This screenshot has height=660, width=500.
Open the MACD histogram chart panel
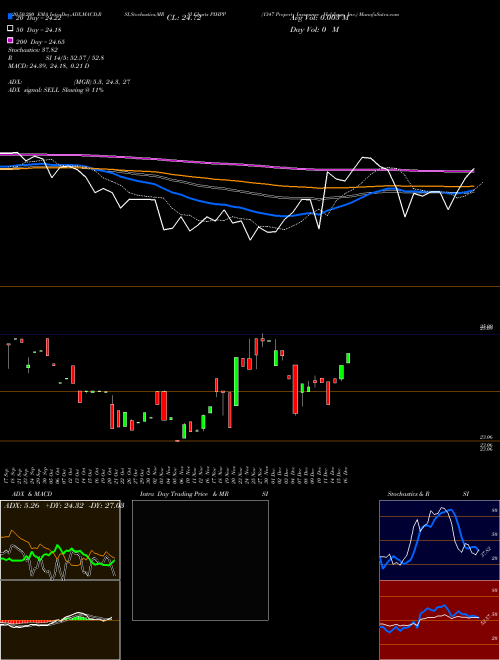tap(60, 620)
